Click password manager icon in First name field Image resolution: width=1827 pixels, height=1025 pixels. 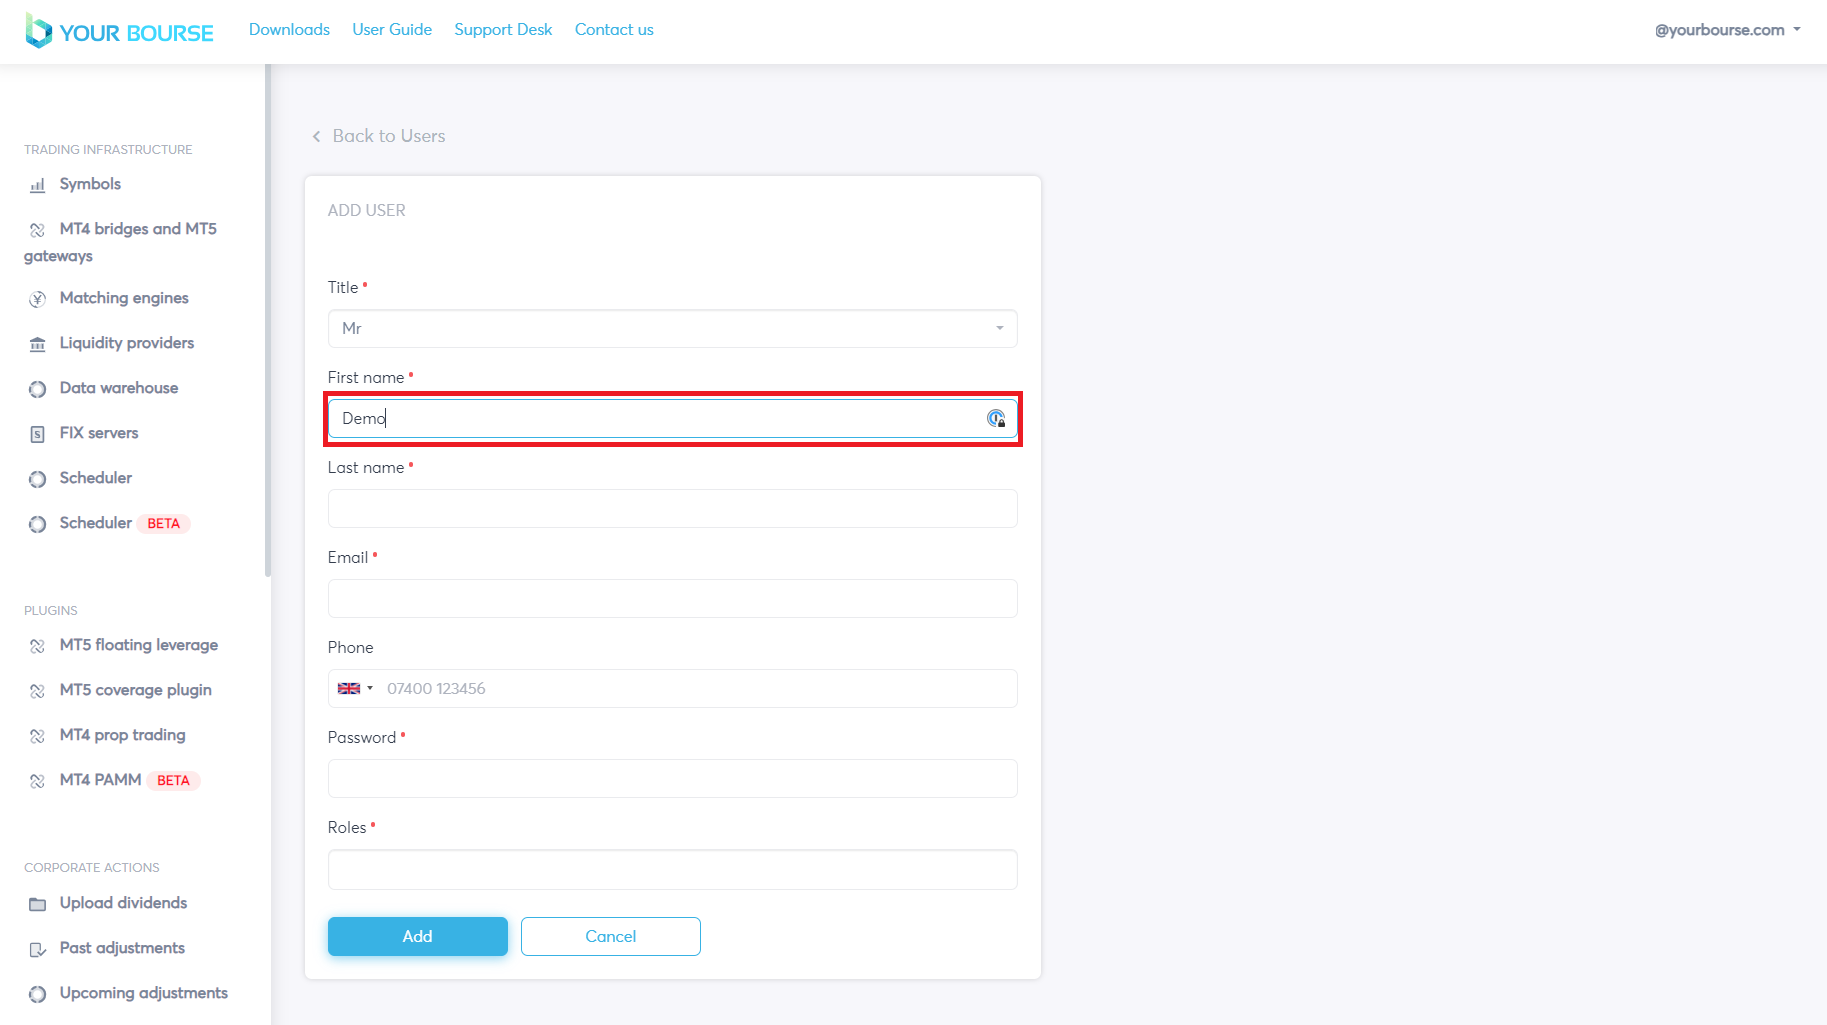pyautogui.click(x=996, y=419)
